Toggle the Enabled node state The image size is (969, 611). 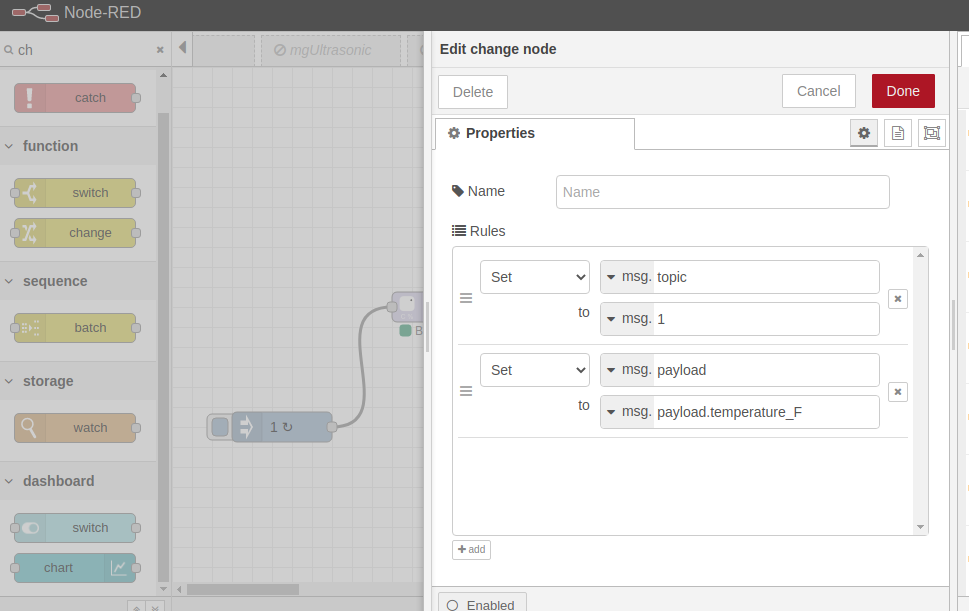(481, 604)
